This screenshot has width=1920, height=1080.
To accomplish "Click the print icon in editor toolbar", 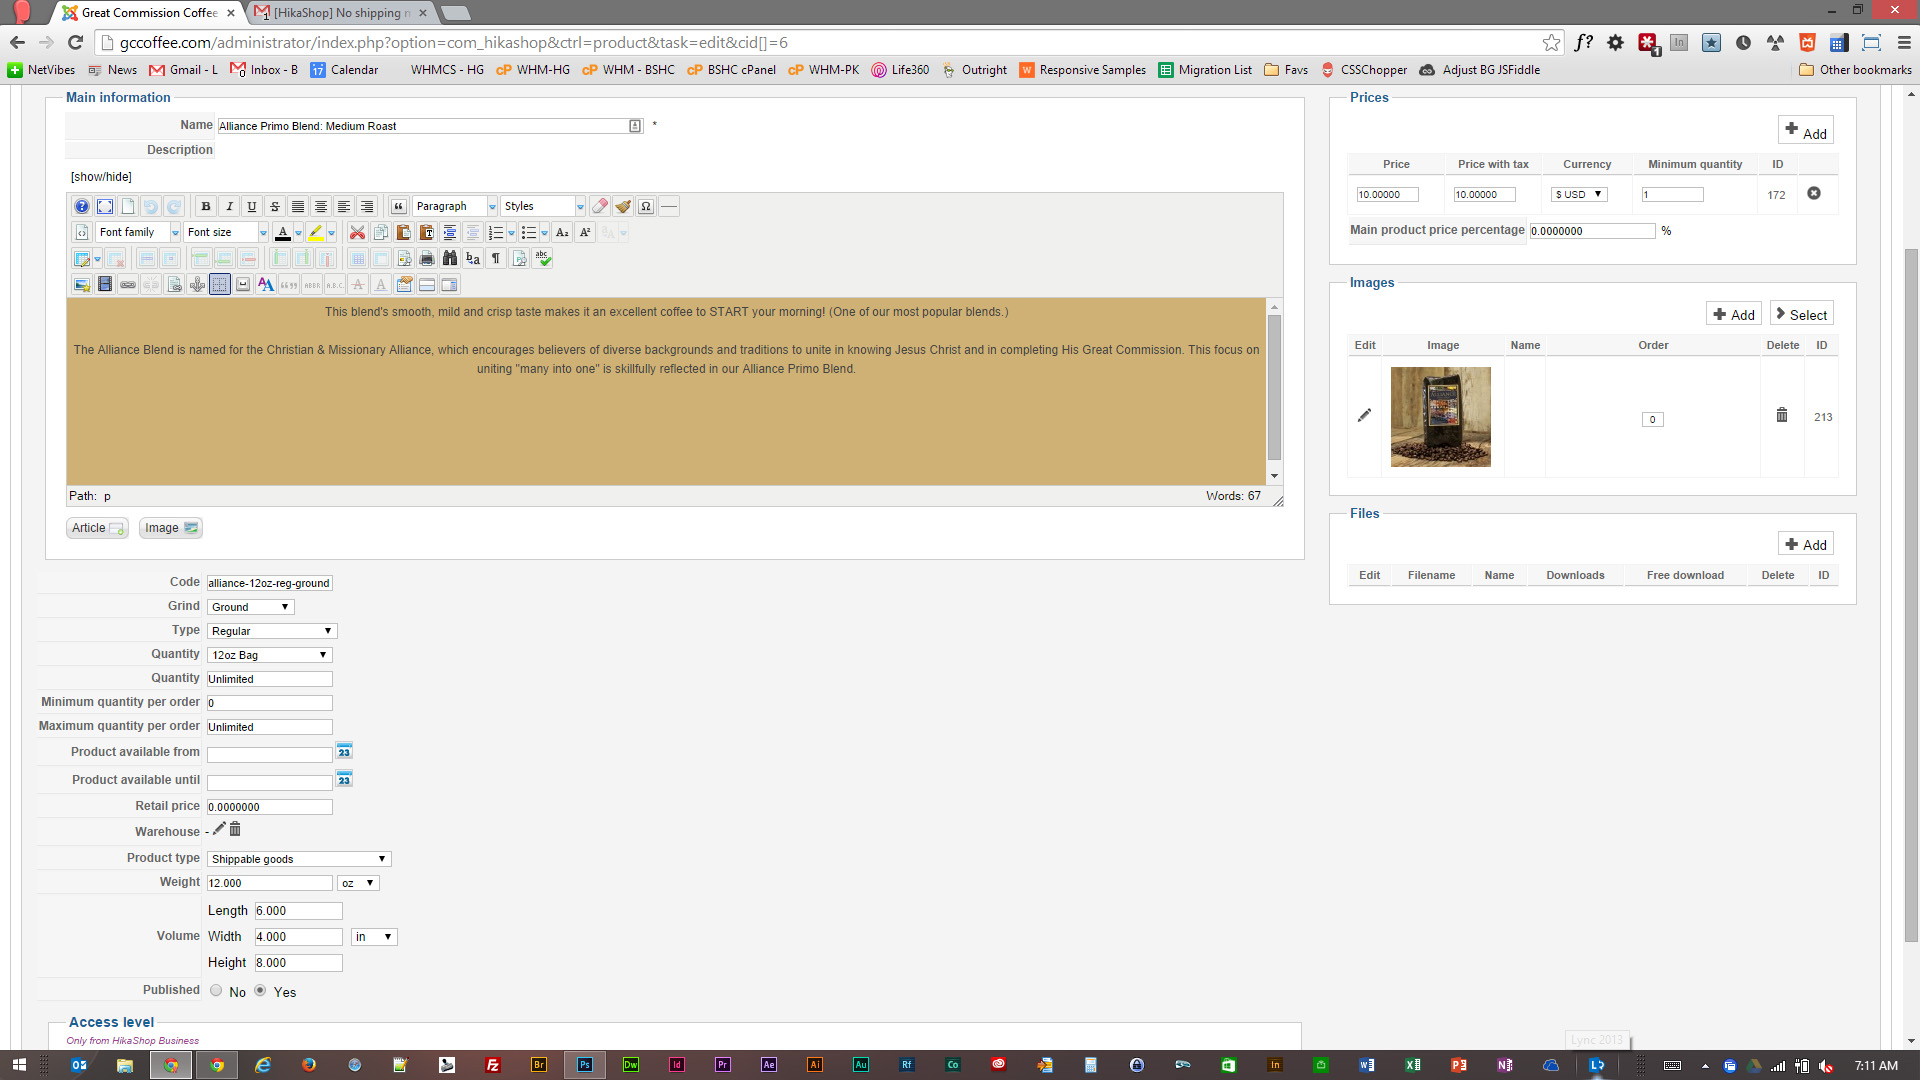I will pyautogui.click(x=427, y=258).
